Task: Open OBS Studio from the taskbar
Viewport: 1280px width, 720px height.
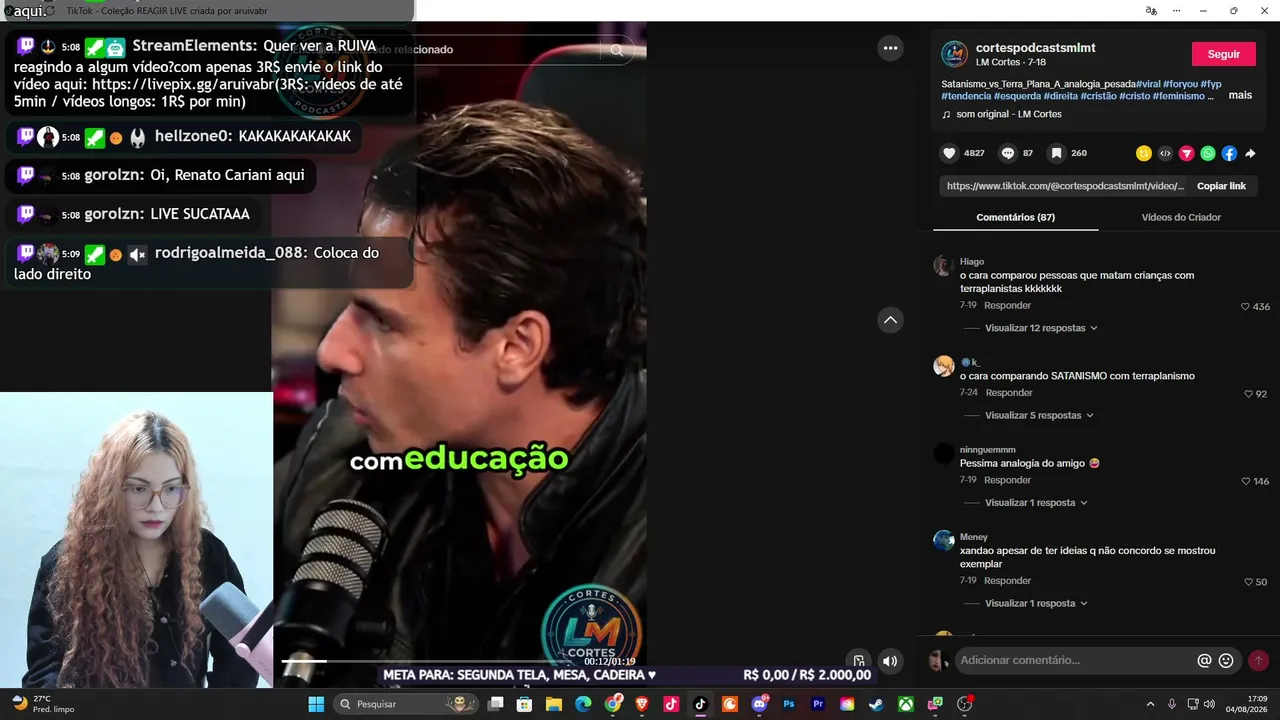Action: point(964,704)
